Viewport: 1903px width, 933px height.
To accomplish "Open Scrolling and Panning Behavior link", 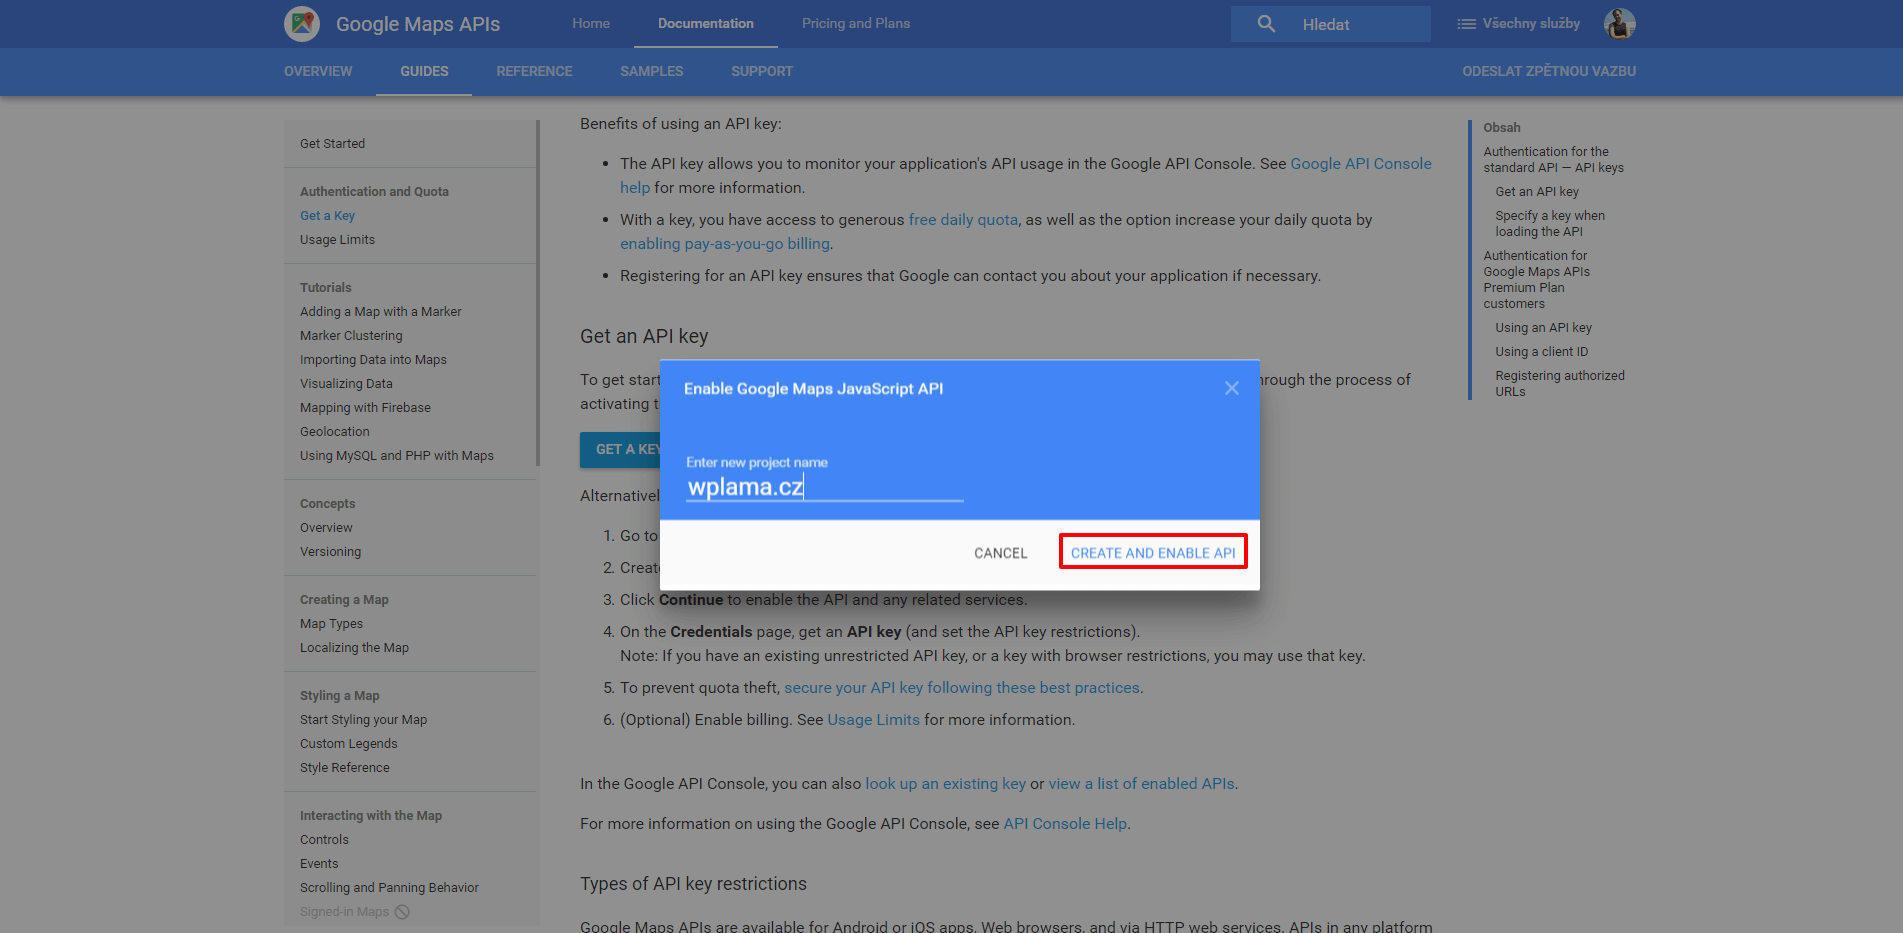I will [389, 887].
